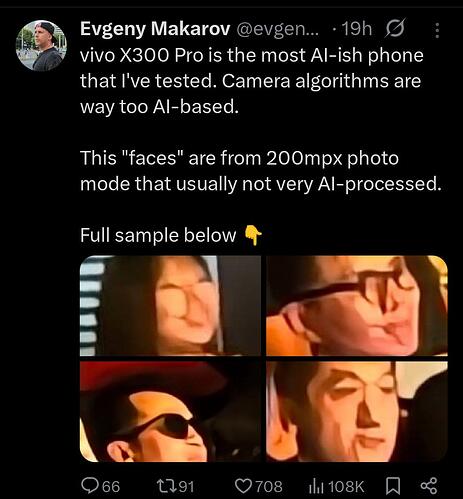Open bottom-right image of face with closed eyes
Screen dimensions: 463x499
coord(357,412)
